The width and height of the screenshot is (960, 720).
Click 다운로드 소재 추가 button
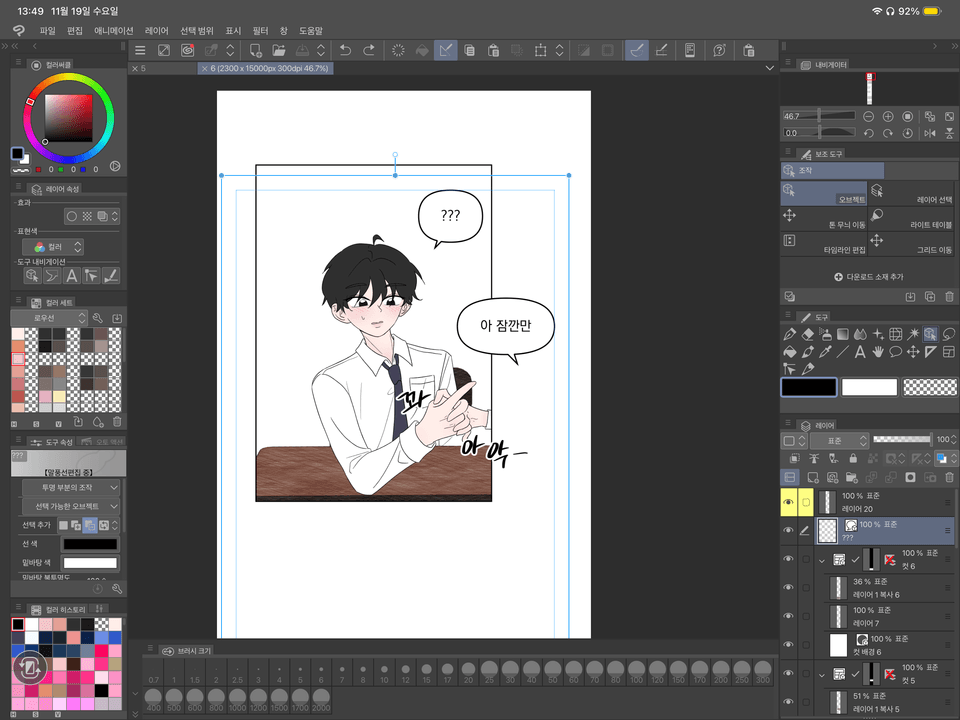point(869,277)
